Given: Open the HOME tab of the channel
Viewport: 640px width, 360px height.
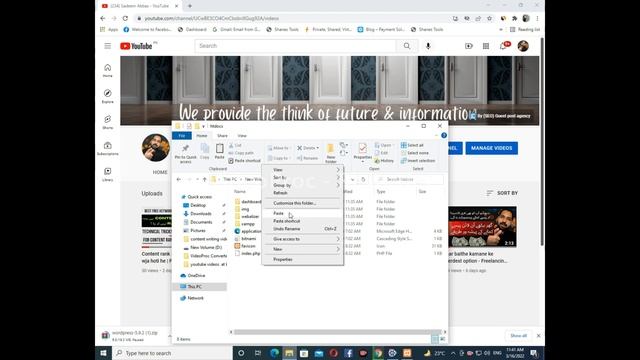Looking at the screenshot, I should pos(160,172).
